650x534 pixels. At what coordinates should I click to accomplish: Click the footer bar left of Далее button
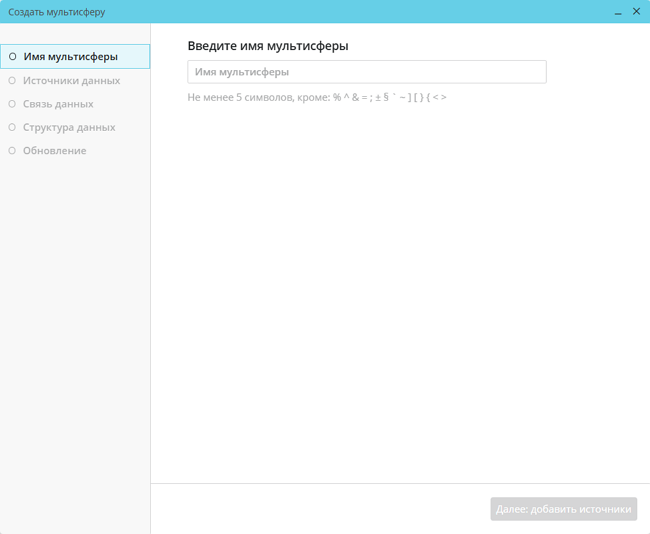[320, 509]
